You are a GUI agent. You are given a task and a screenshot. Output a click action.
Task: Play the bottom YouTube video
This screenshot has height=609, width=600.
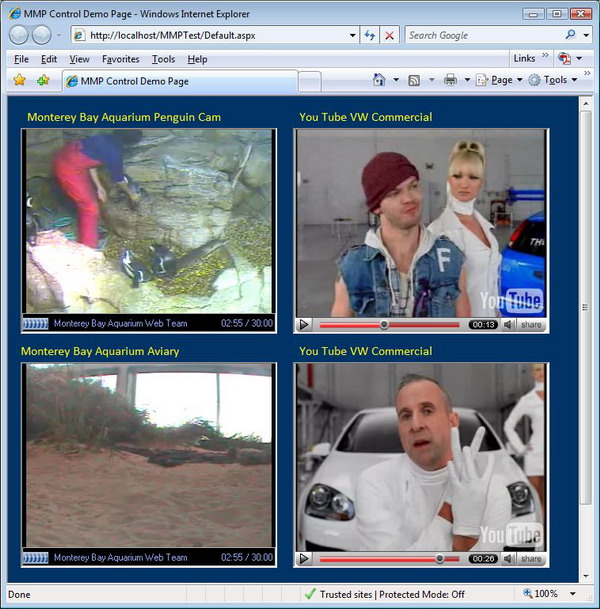click(x=304, y=559)
